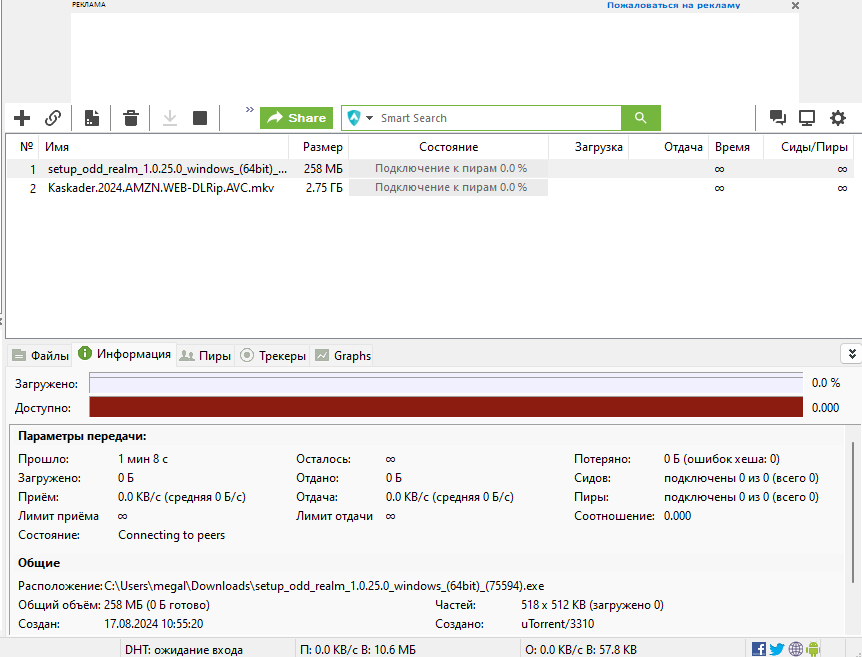Screen dimensions: 862x657
Task: Start download with the arrow icon
Action: click(x=170, y=118)
